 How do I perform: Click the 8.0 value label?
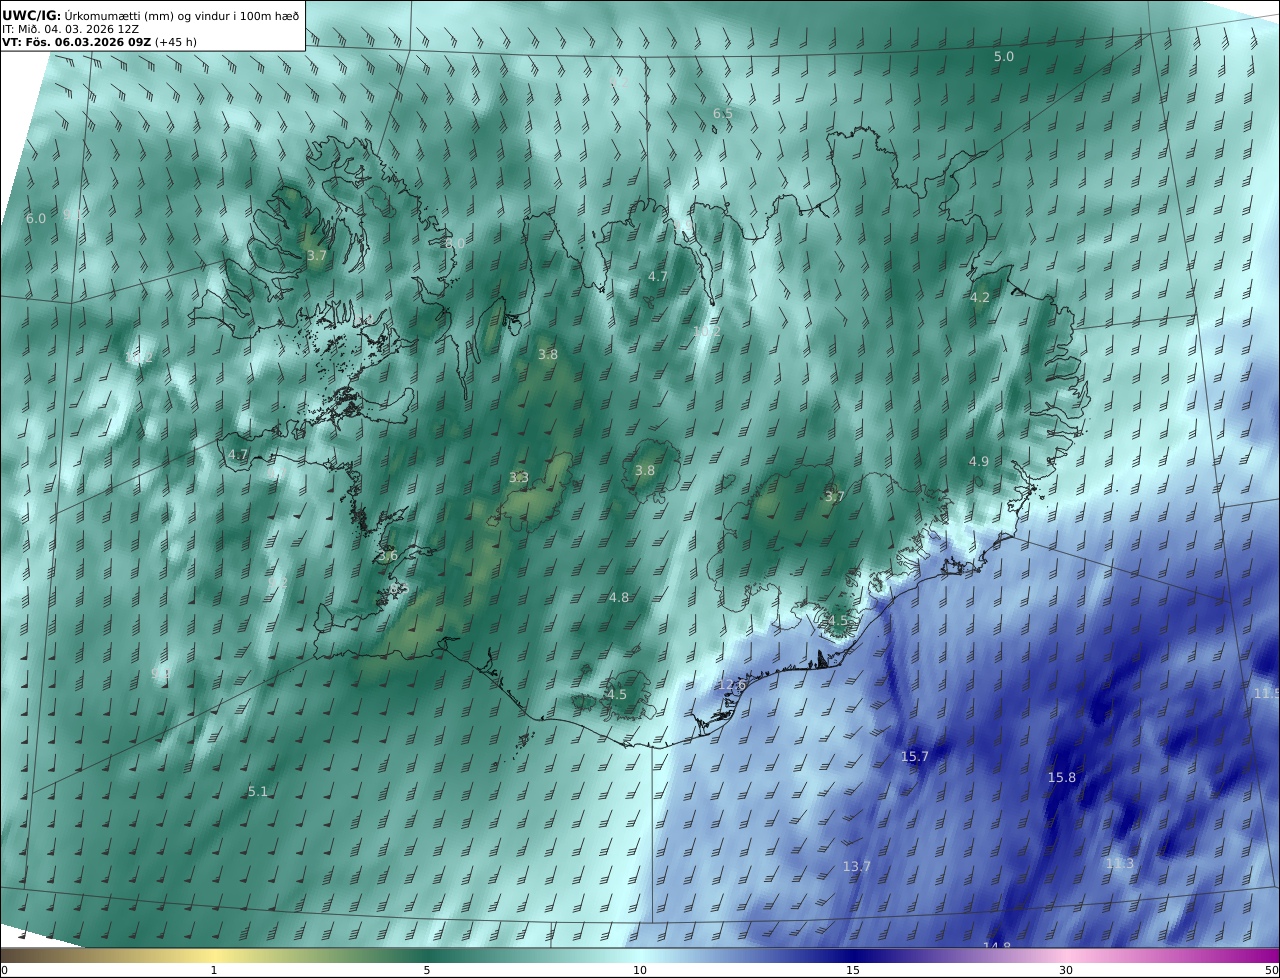[455, 243]
